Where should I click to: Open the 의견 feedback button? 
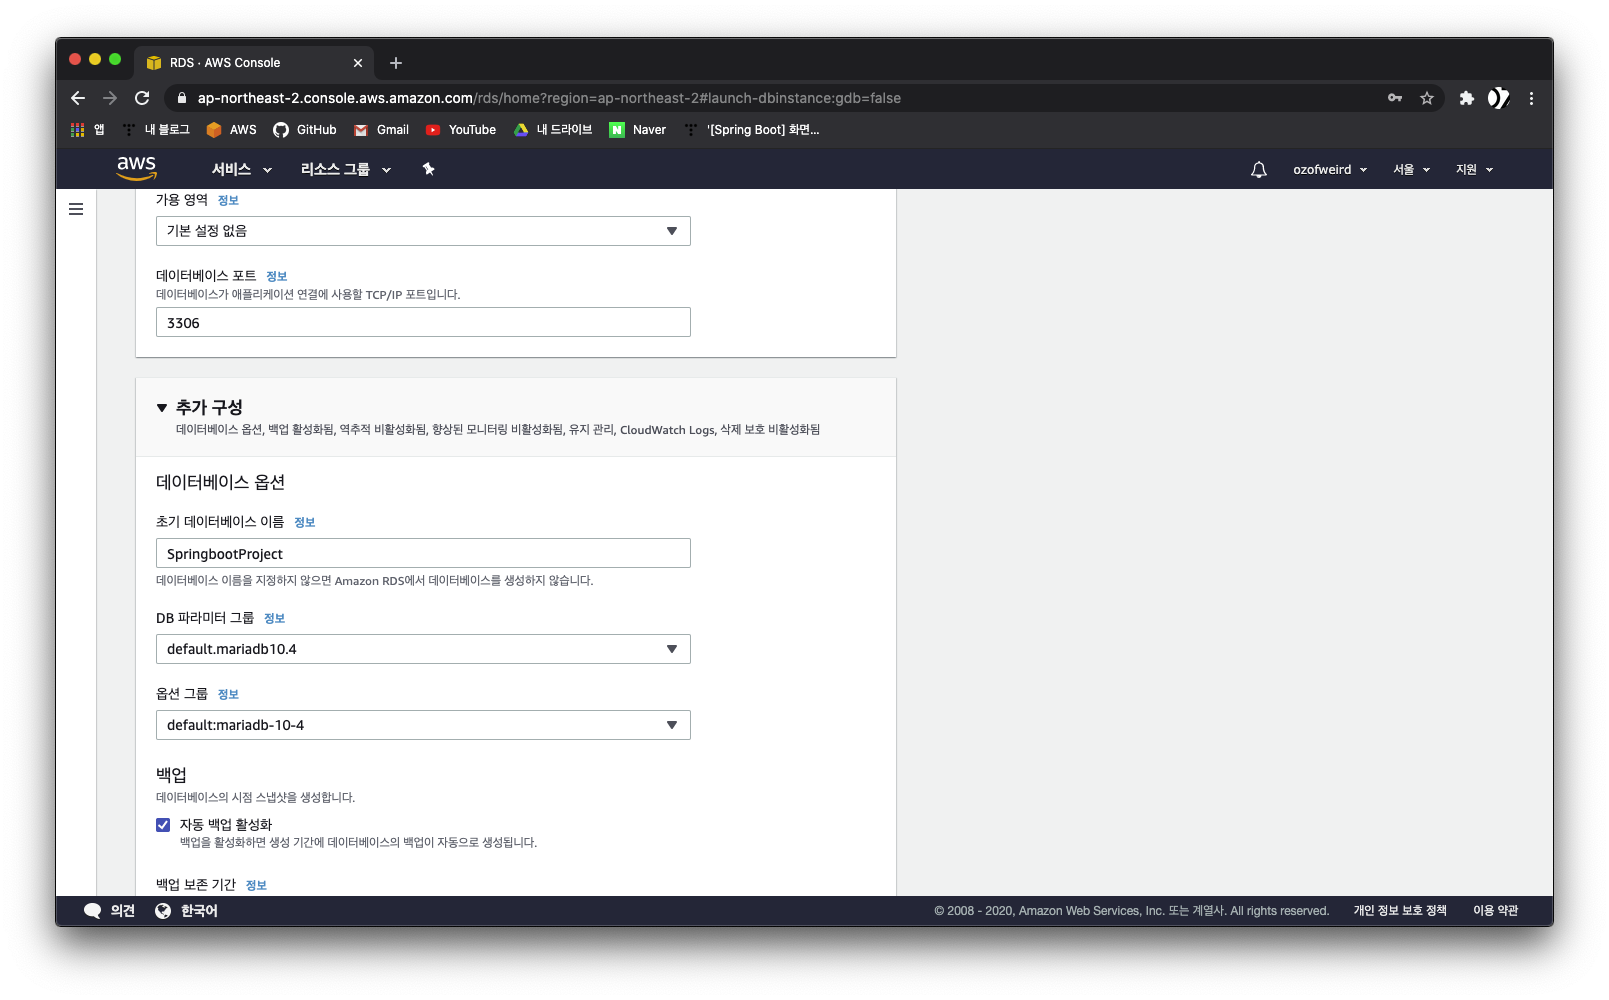(110, 911)
